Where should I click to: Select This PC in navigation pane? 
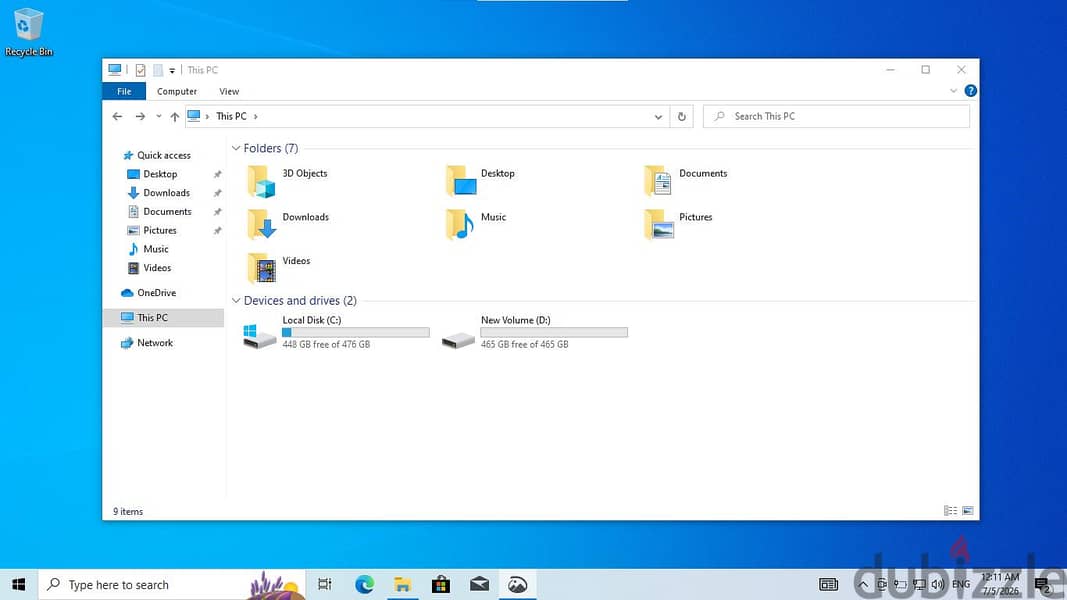(x=163, y=318)
